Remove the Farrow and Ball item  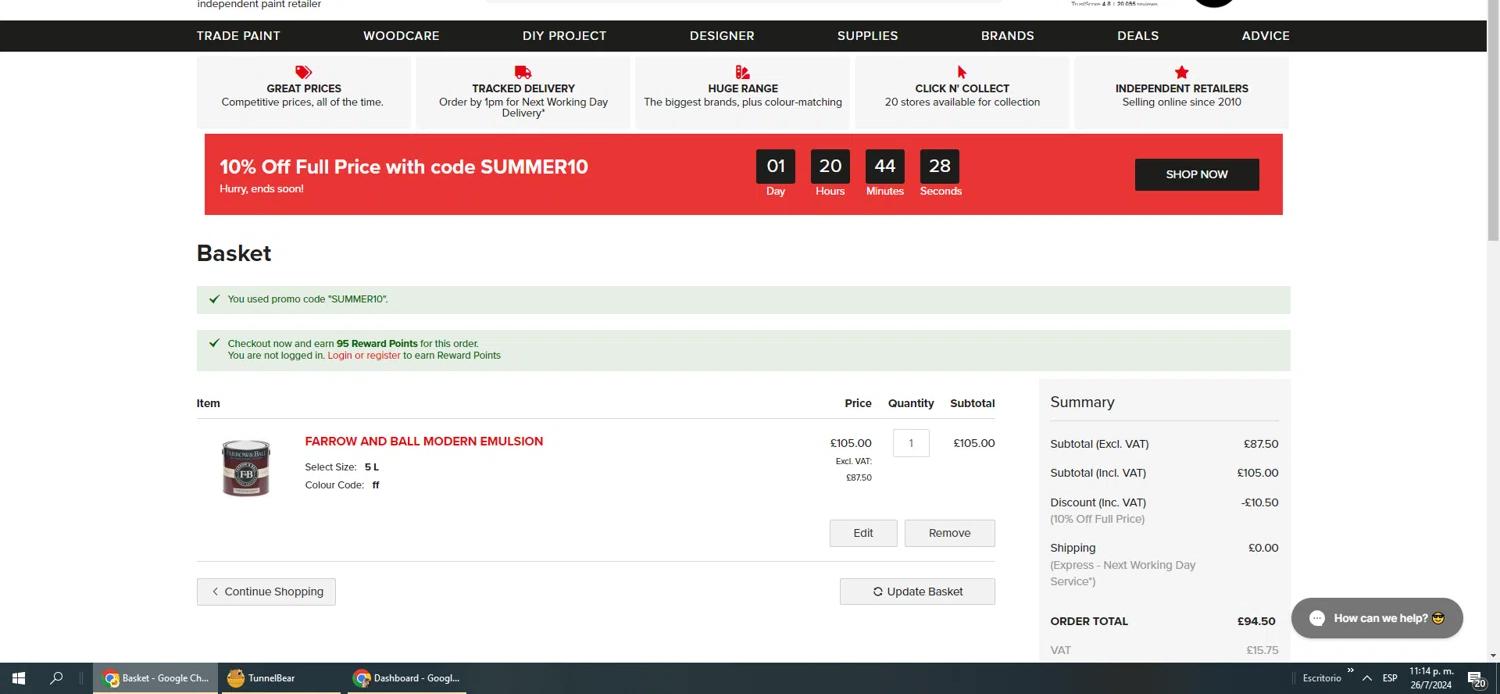pos(949,533)
